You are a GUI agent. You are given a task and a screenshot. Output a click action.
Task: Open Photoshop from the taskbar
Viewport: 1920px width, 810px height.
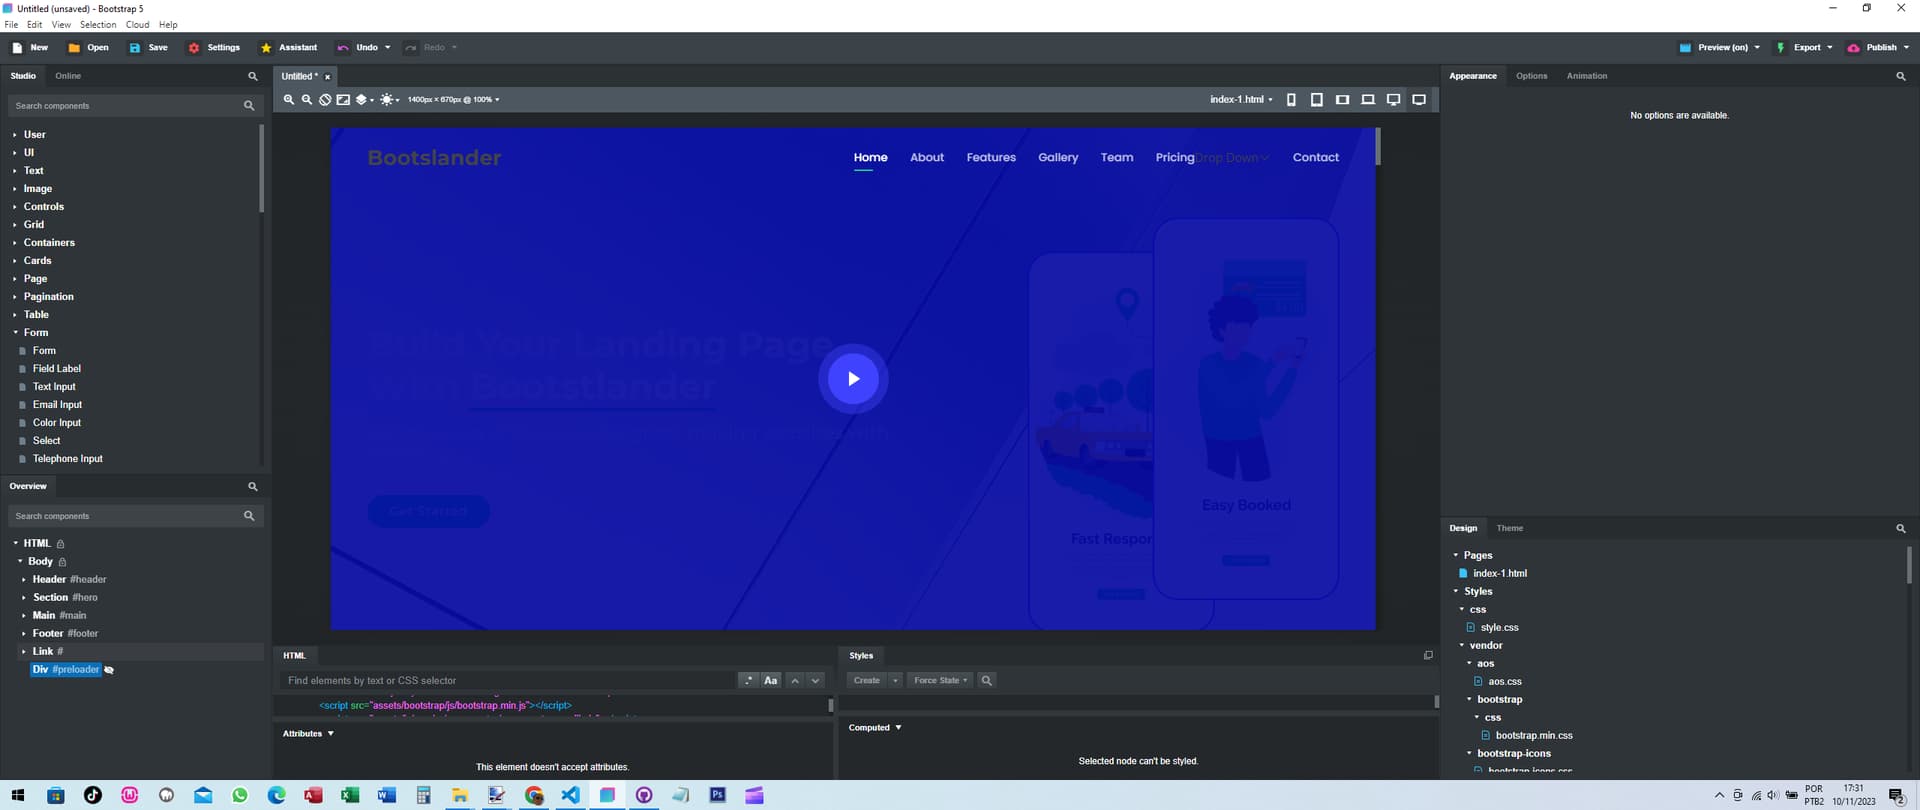click(717, 795)
